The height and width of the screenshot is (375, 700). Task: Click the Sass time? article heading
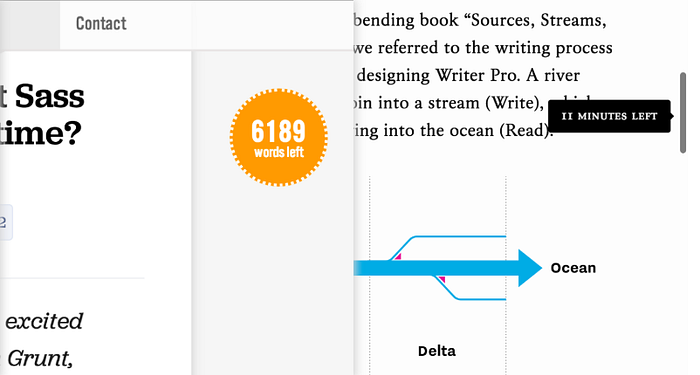point(41,115)
